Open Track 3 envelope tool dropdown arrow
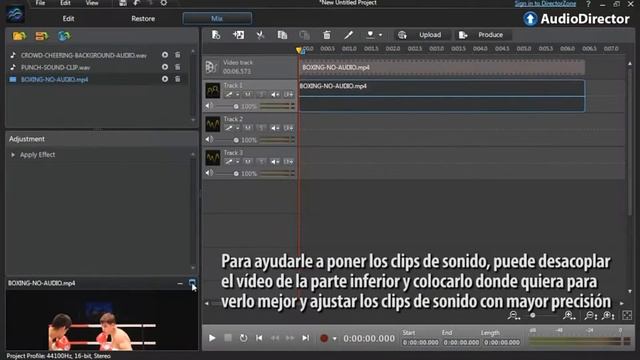 pos(238,162)
